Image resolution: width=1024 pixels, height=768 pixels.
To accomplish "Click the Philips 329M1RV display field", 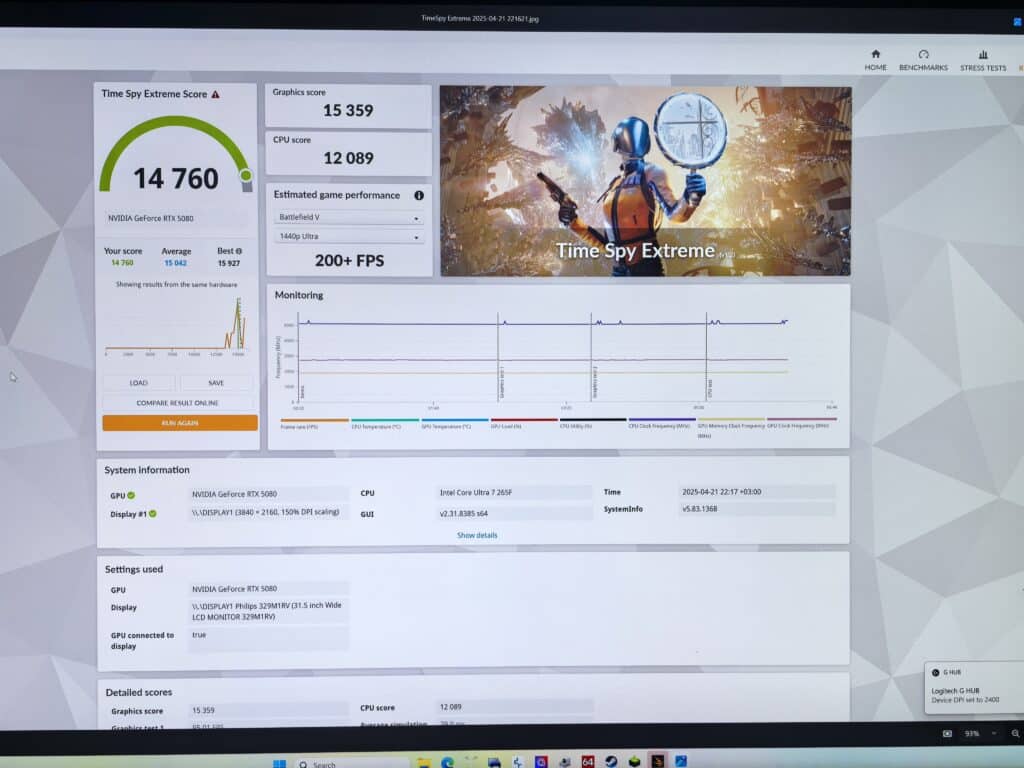I will pyautogui.click(x=268, y=611).
